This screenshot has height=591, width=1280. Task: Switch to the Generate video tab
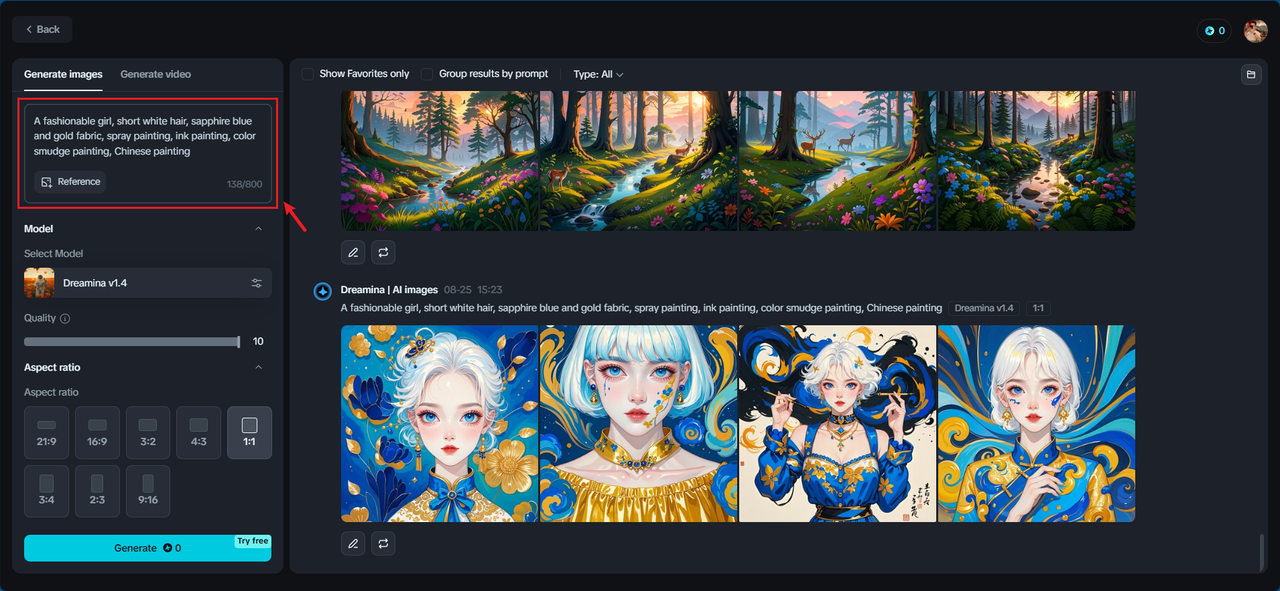point(155,74)
